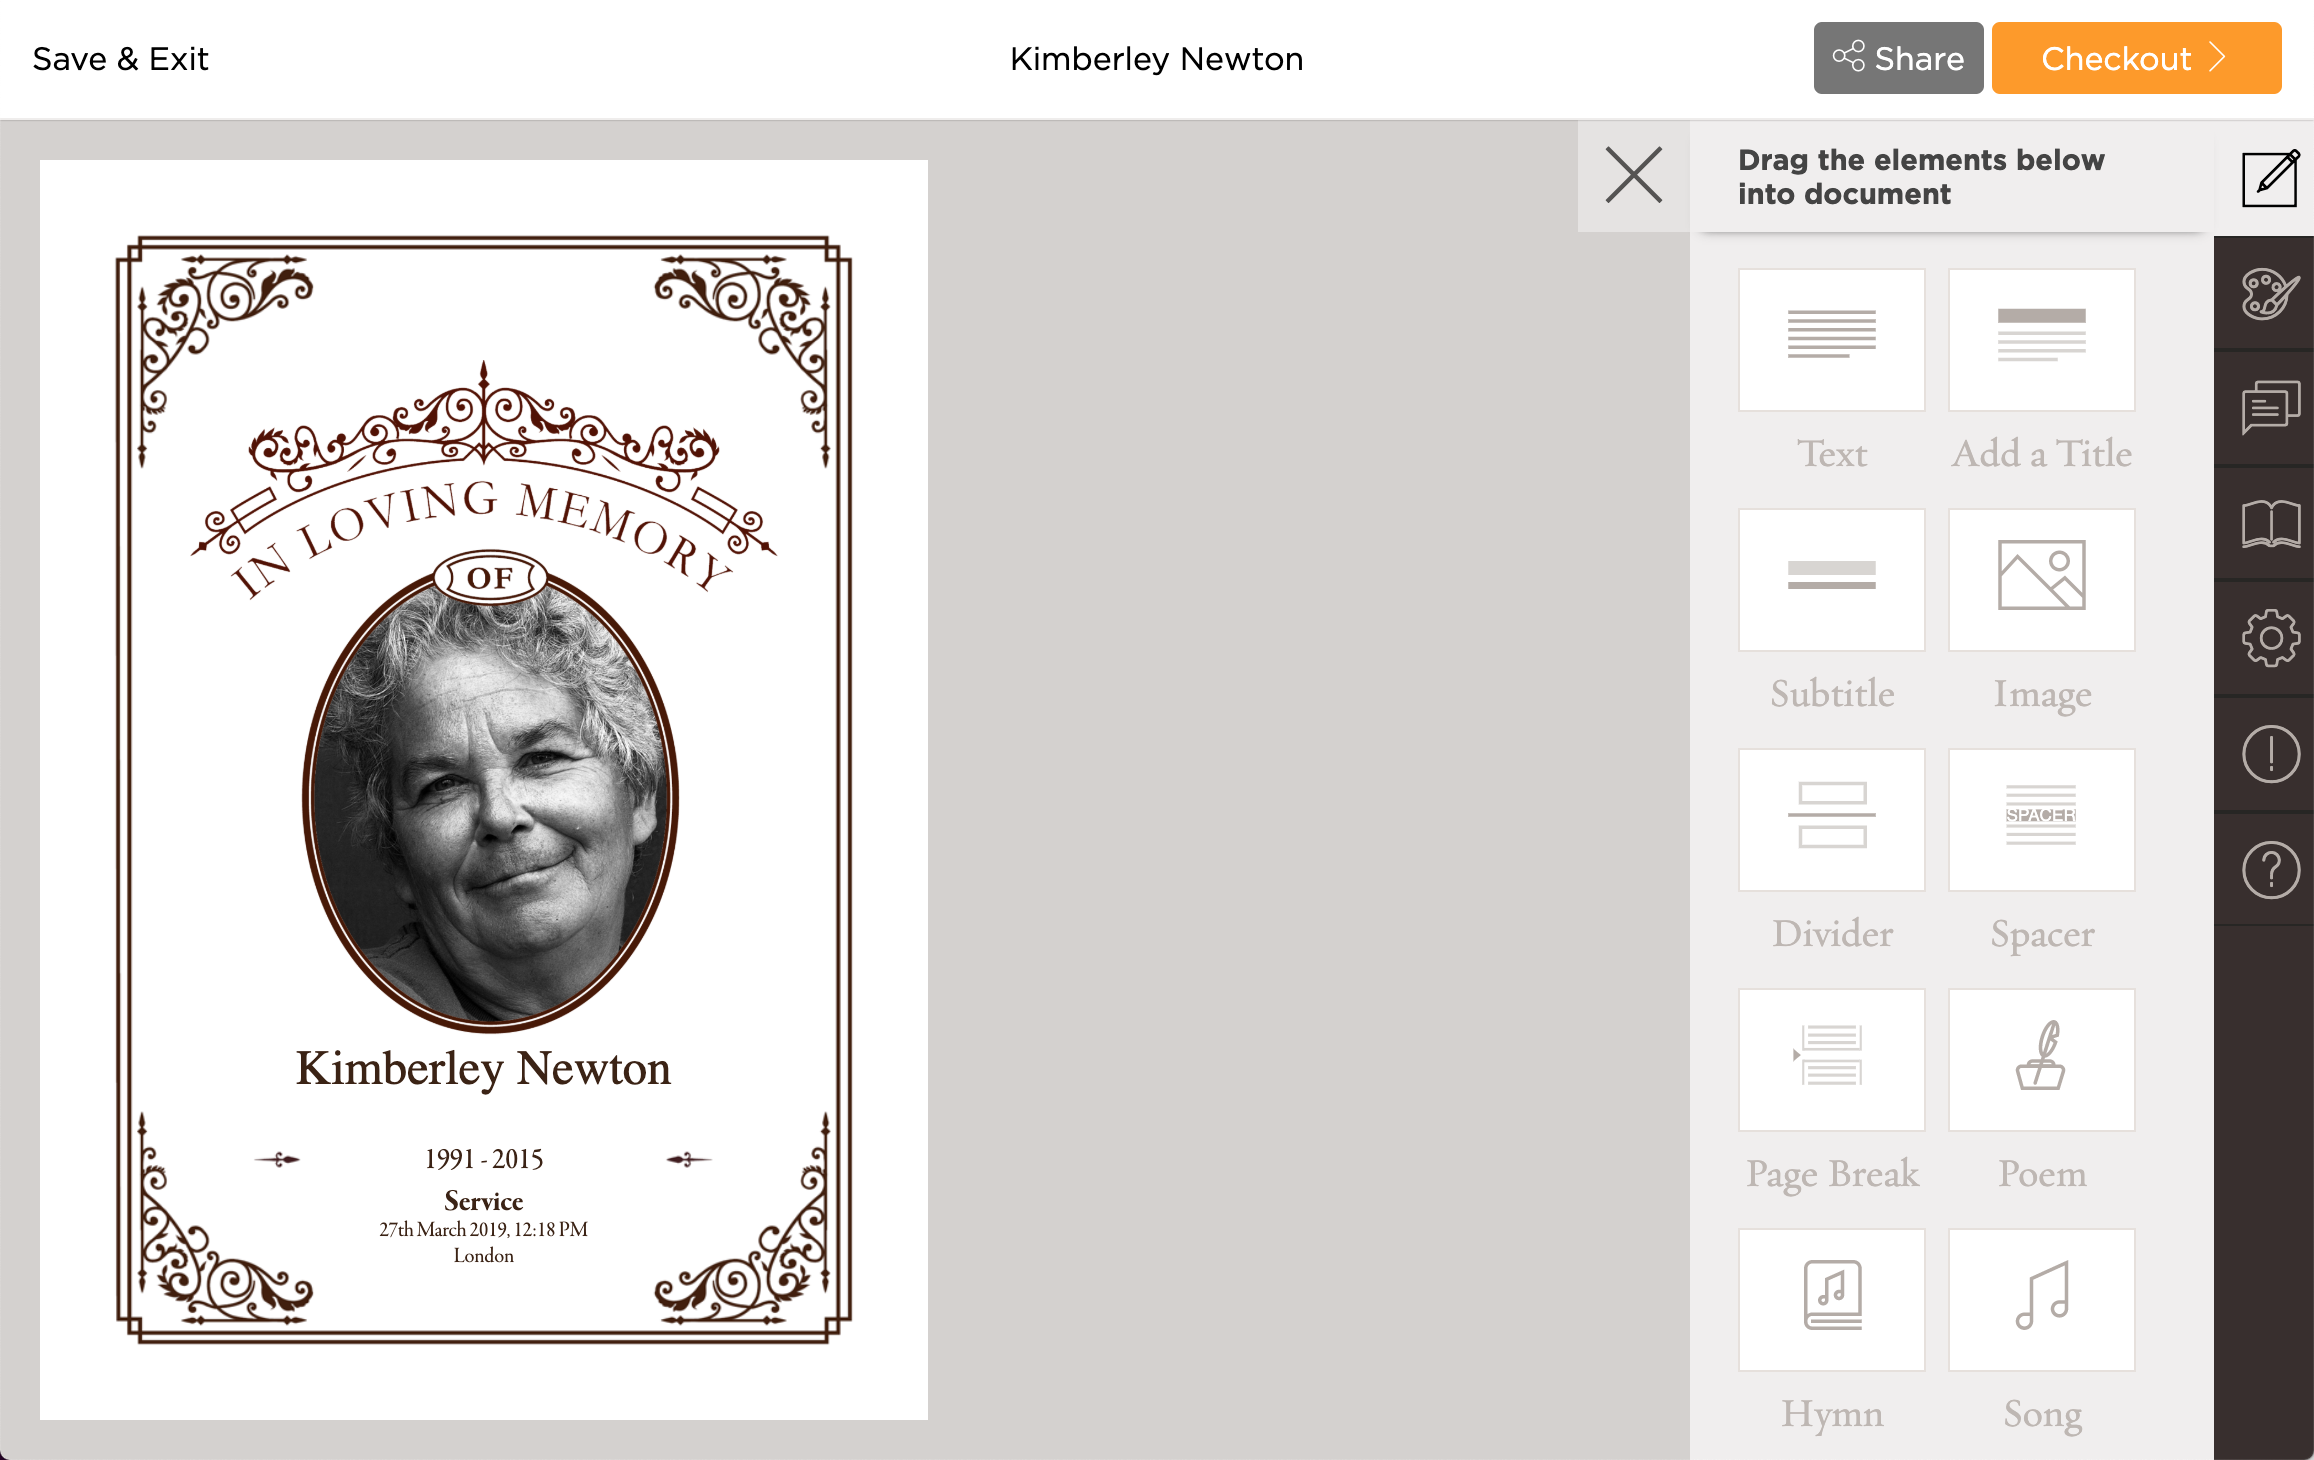Viewport: 2314px width, 1460px height.
Task: Proceed with the Checkout button
Action: 2135,58
